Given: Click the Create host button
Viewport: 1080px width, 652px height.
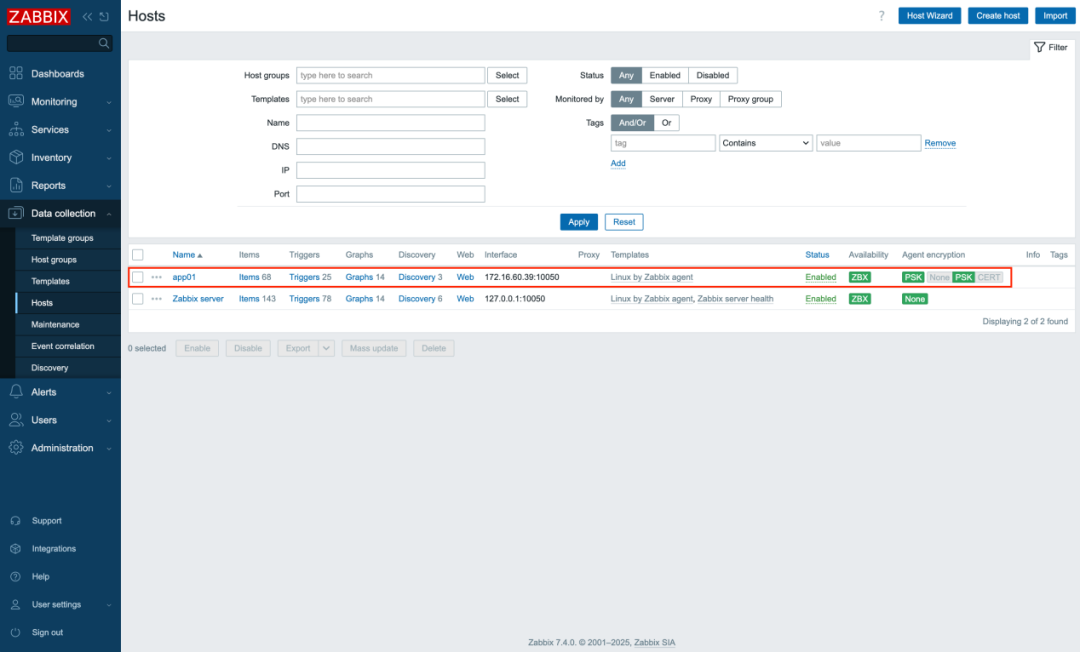Looking at the screenshot, I should coord(997,16).
